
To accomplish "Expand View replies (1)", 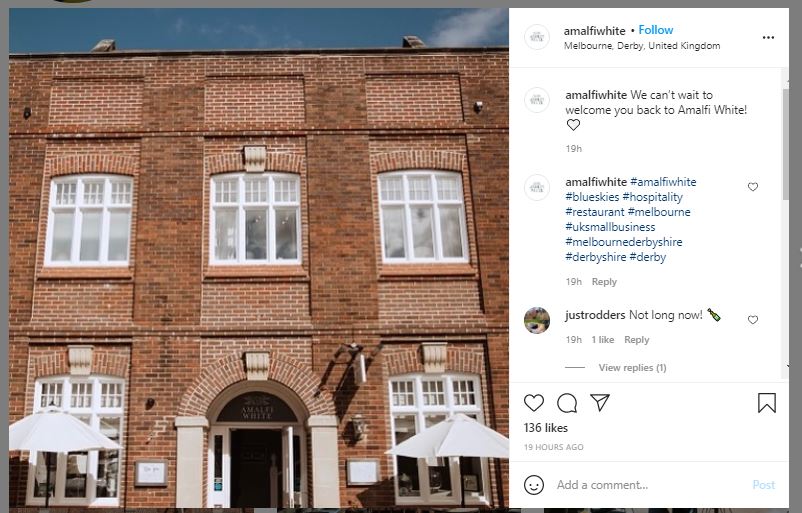I will pos(632,367).
